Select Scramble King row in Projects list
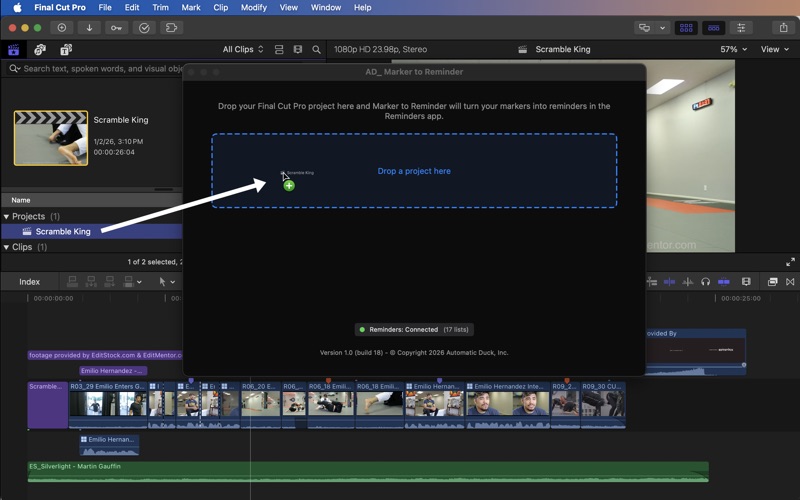Viewport: 800px width, 500px height. [x=92, y=231]
